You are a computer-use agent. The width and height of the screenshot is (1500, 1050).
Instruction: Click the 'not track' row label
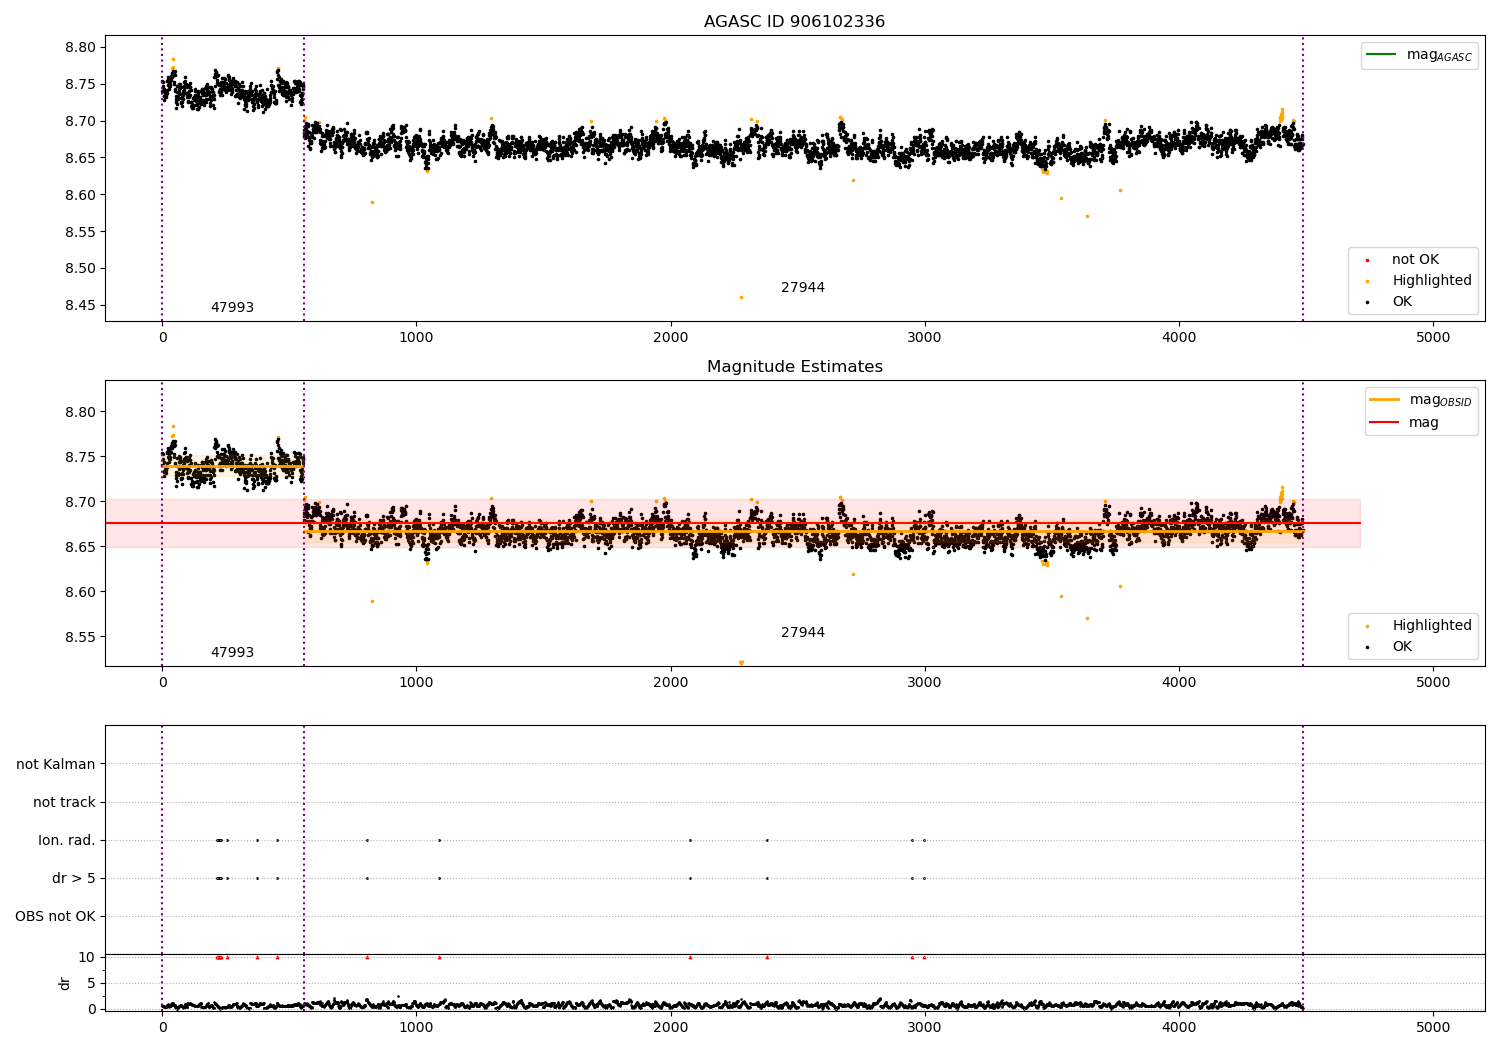(x=64, y=802)
